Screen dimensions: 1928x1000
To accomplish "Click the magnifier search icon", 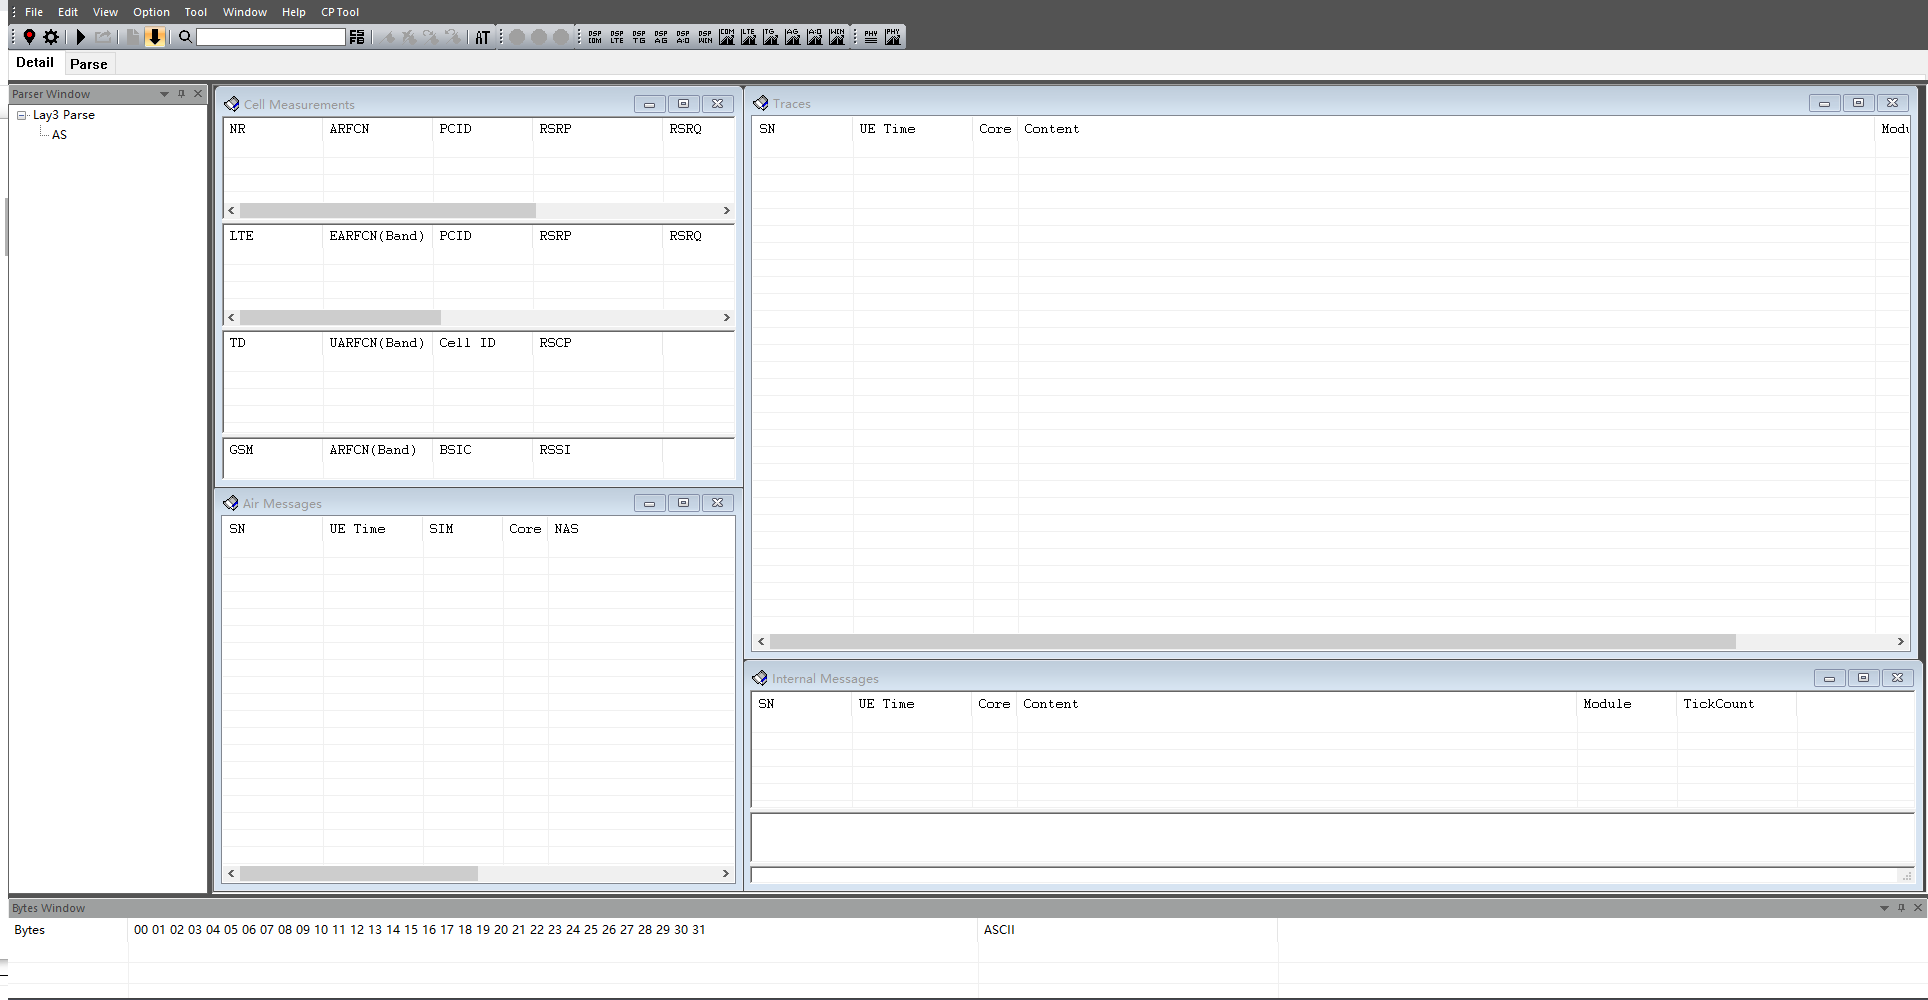I will pos(185,37).
